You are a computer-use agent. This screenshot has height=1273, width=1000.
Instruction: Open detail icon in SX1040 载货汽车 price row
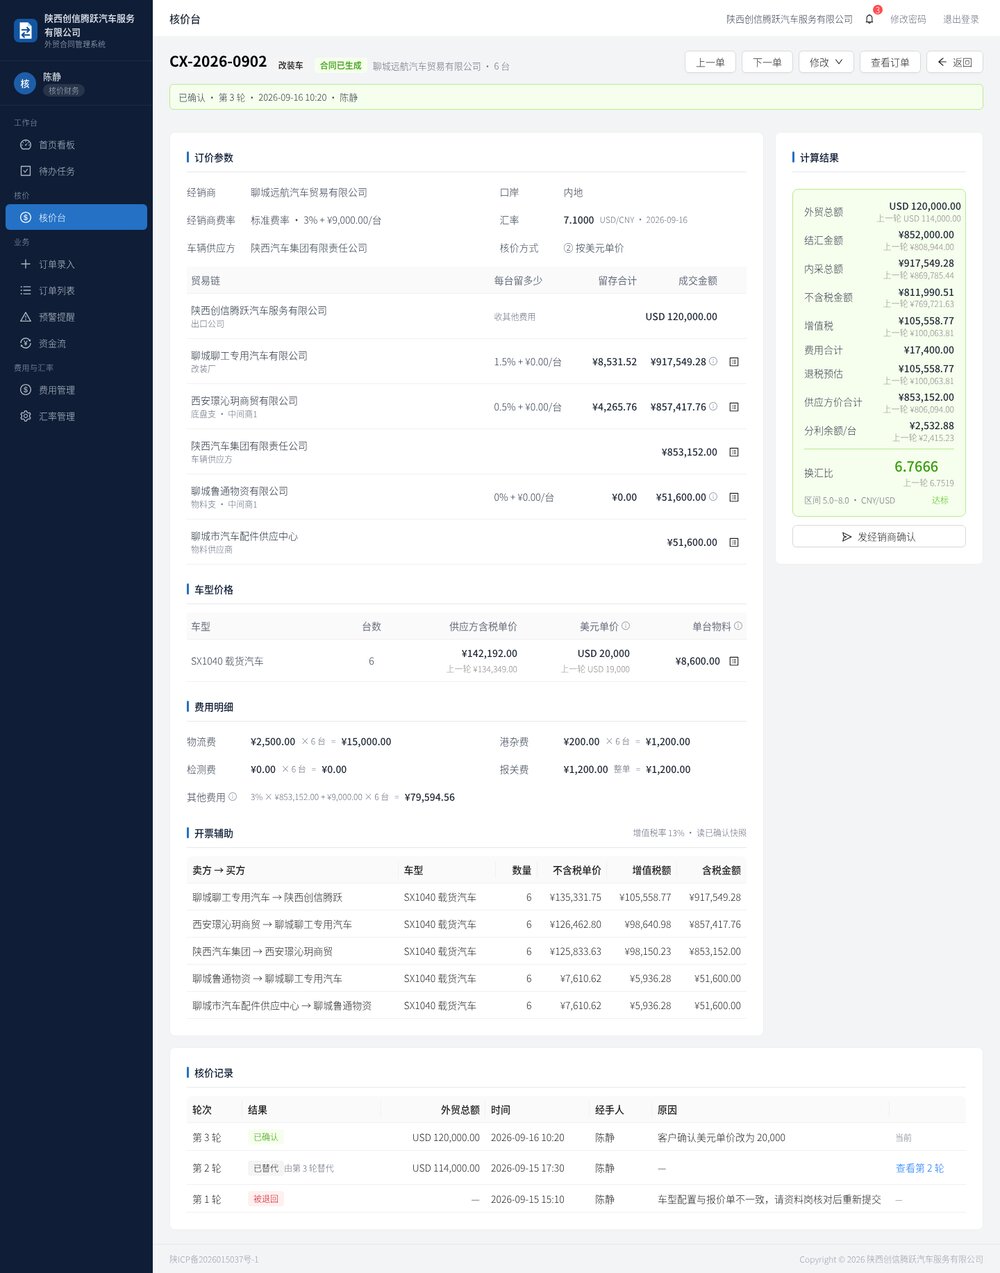[734, 661]
